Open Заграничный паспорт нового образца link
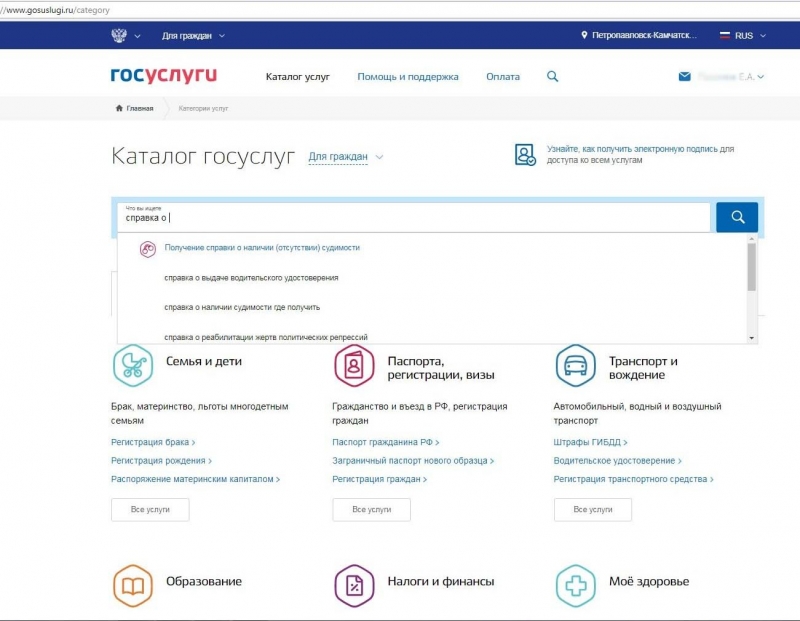 [x=413, y=460]
